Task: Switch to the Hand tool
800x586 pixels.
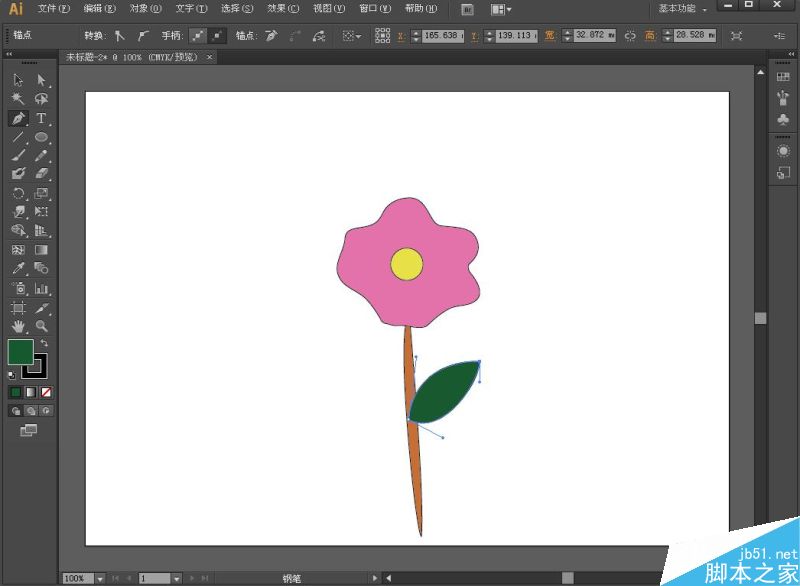Action: point(18,326)
